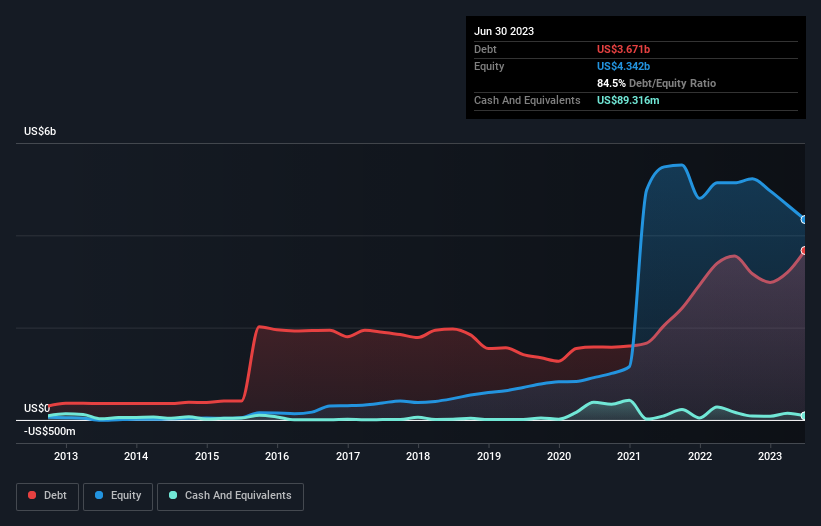Click the Debt label in tooltip

[x=485, y=49]
